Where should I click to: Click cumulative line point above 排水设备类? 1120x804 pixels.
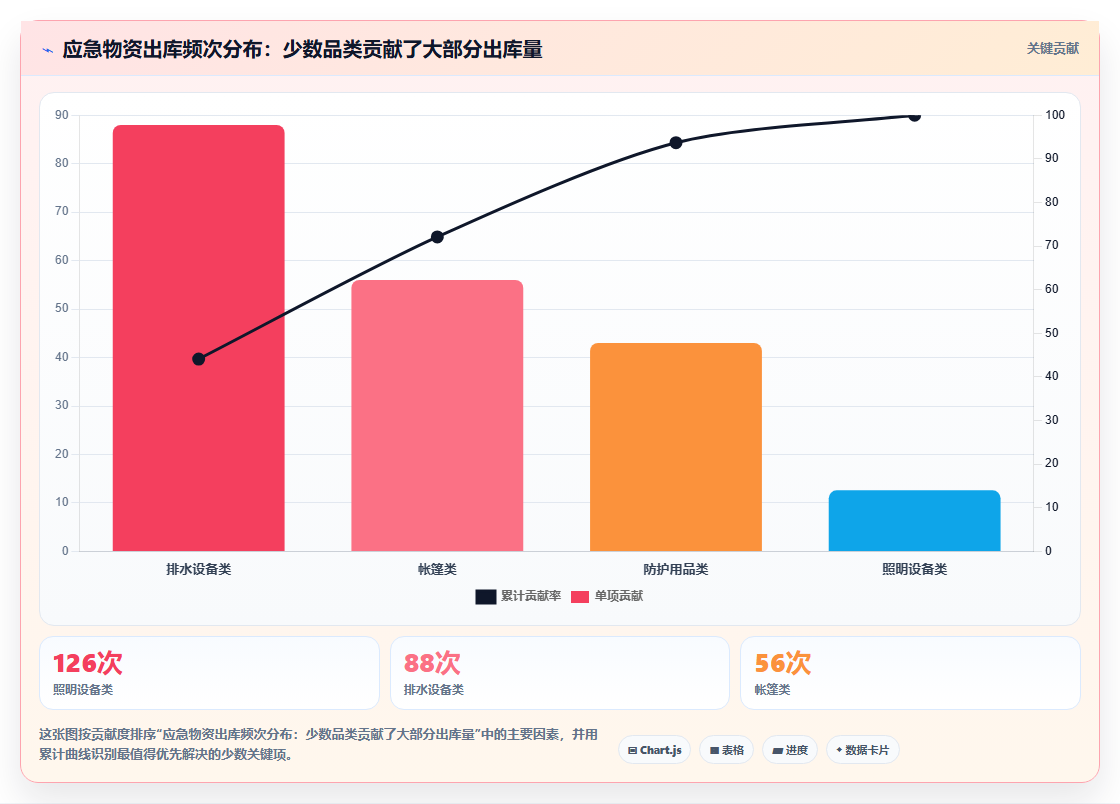coord(199,359)
